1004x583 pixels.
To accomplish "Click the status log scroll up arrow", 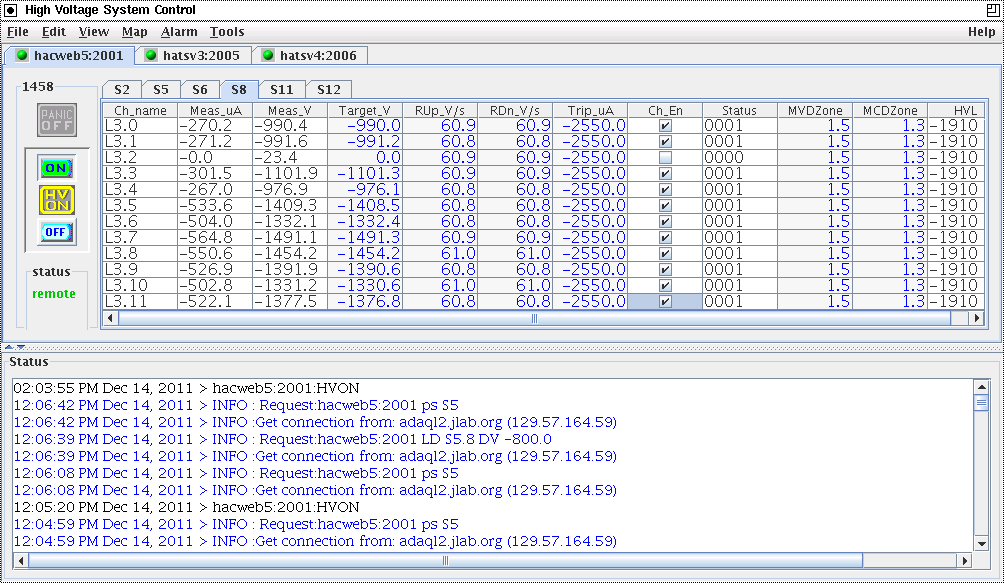I will (982, 387).
